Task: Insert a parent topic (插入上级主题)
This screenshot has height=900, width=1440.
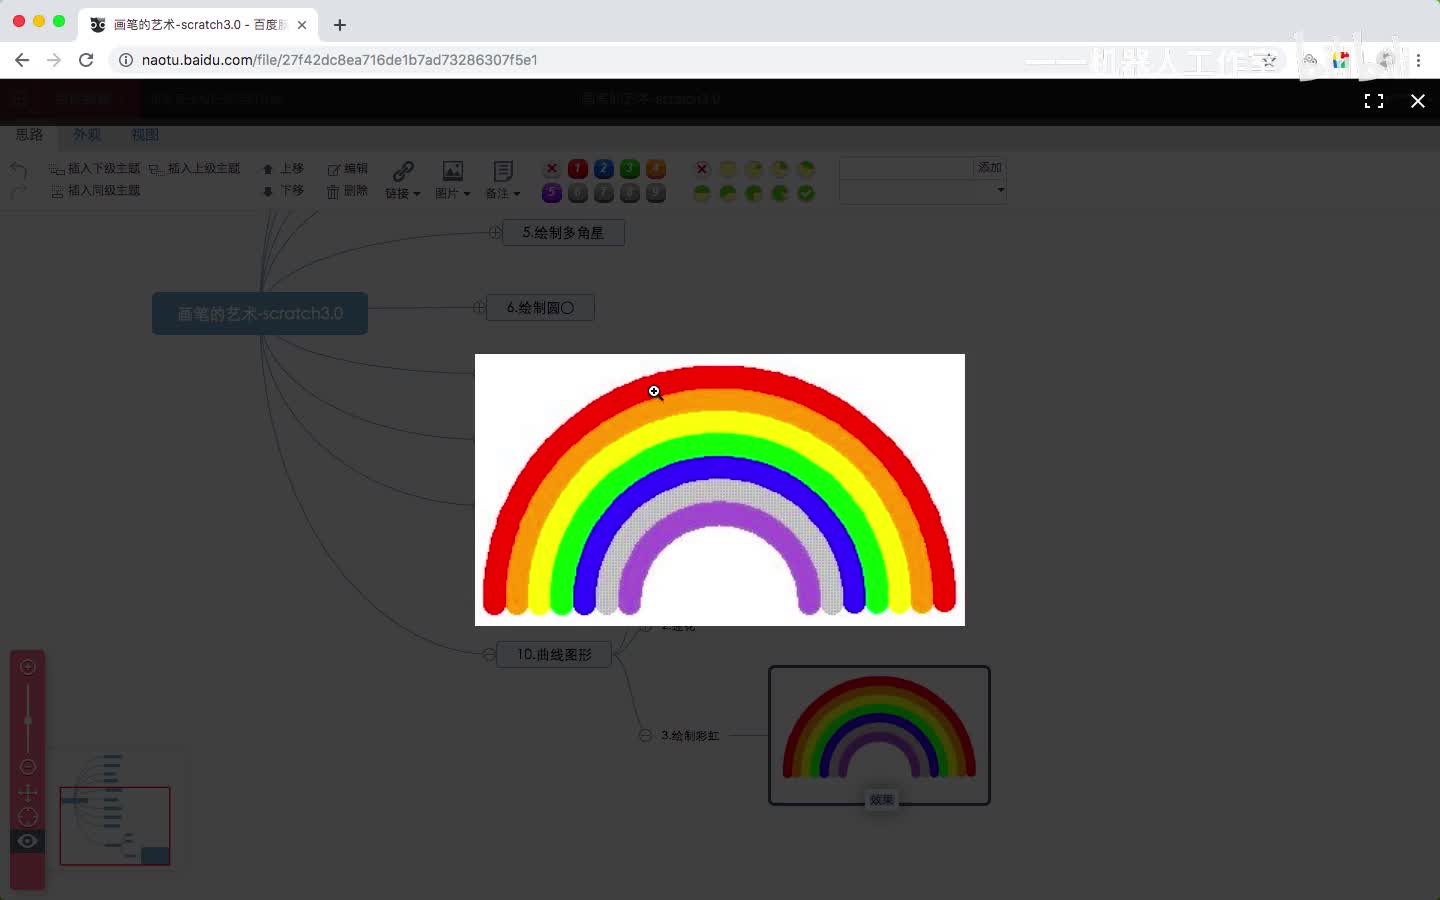Action: (195, 169)
